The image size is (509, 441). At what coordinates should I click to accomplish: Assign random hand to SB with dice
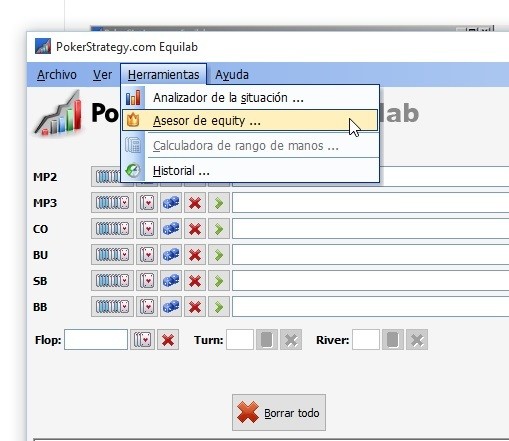click(171, 280)
